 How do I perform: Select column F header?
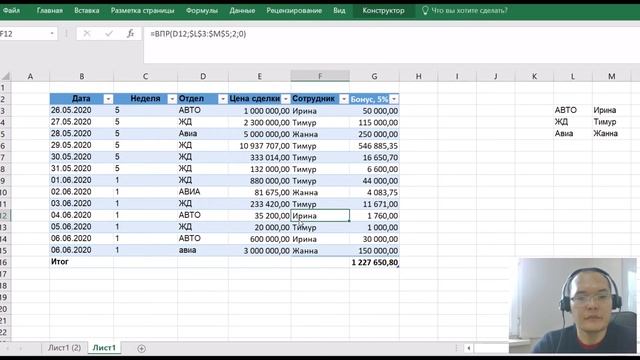(x=320, y=76)
